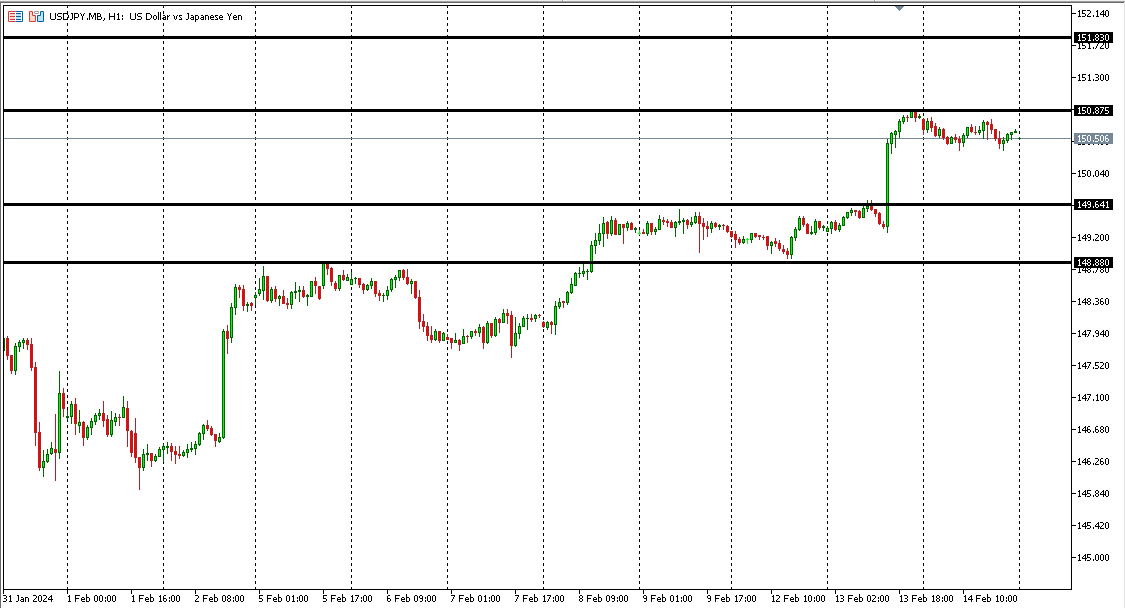Select the lowest thick horizontal line
The width and height of the screenshot is (1125, 608).
500,263
